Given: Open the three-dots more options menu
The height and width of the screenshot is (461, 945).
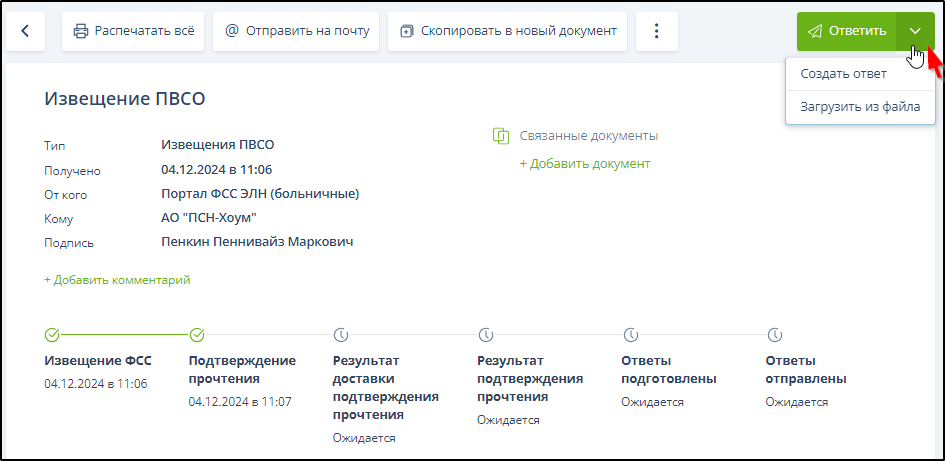Looking at the screenshot, I should tap(656, 31).
